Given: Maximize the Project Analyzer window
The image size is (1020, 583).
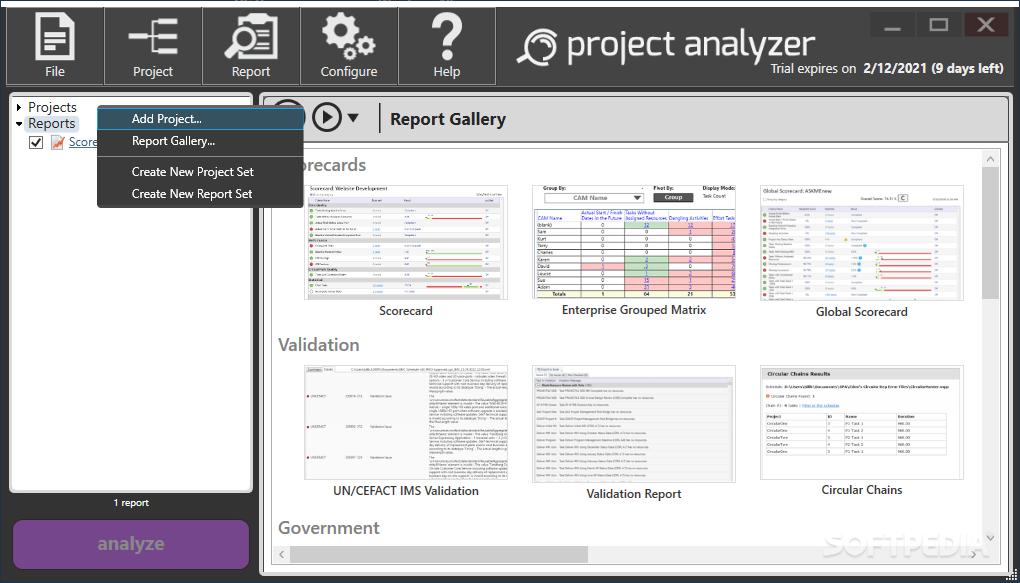Looking at the screenshot, I should [939, 25].
